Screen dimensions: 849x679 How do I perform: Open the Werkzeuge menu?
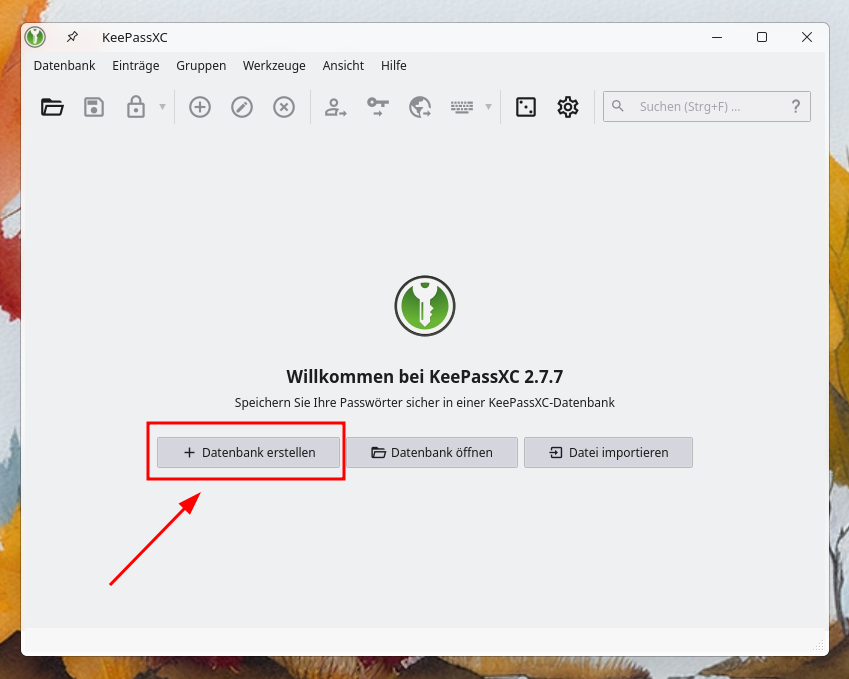274,66
